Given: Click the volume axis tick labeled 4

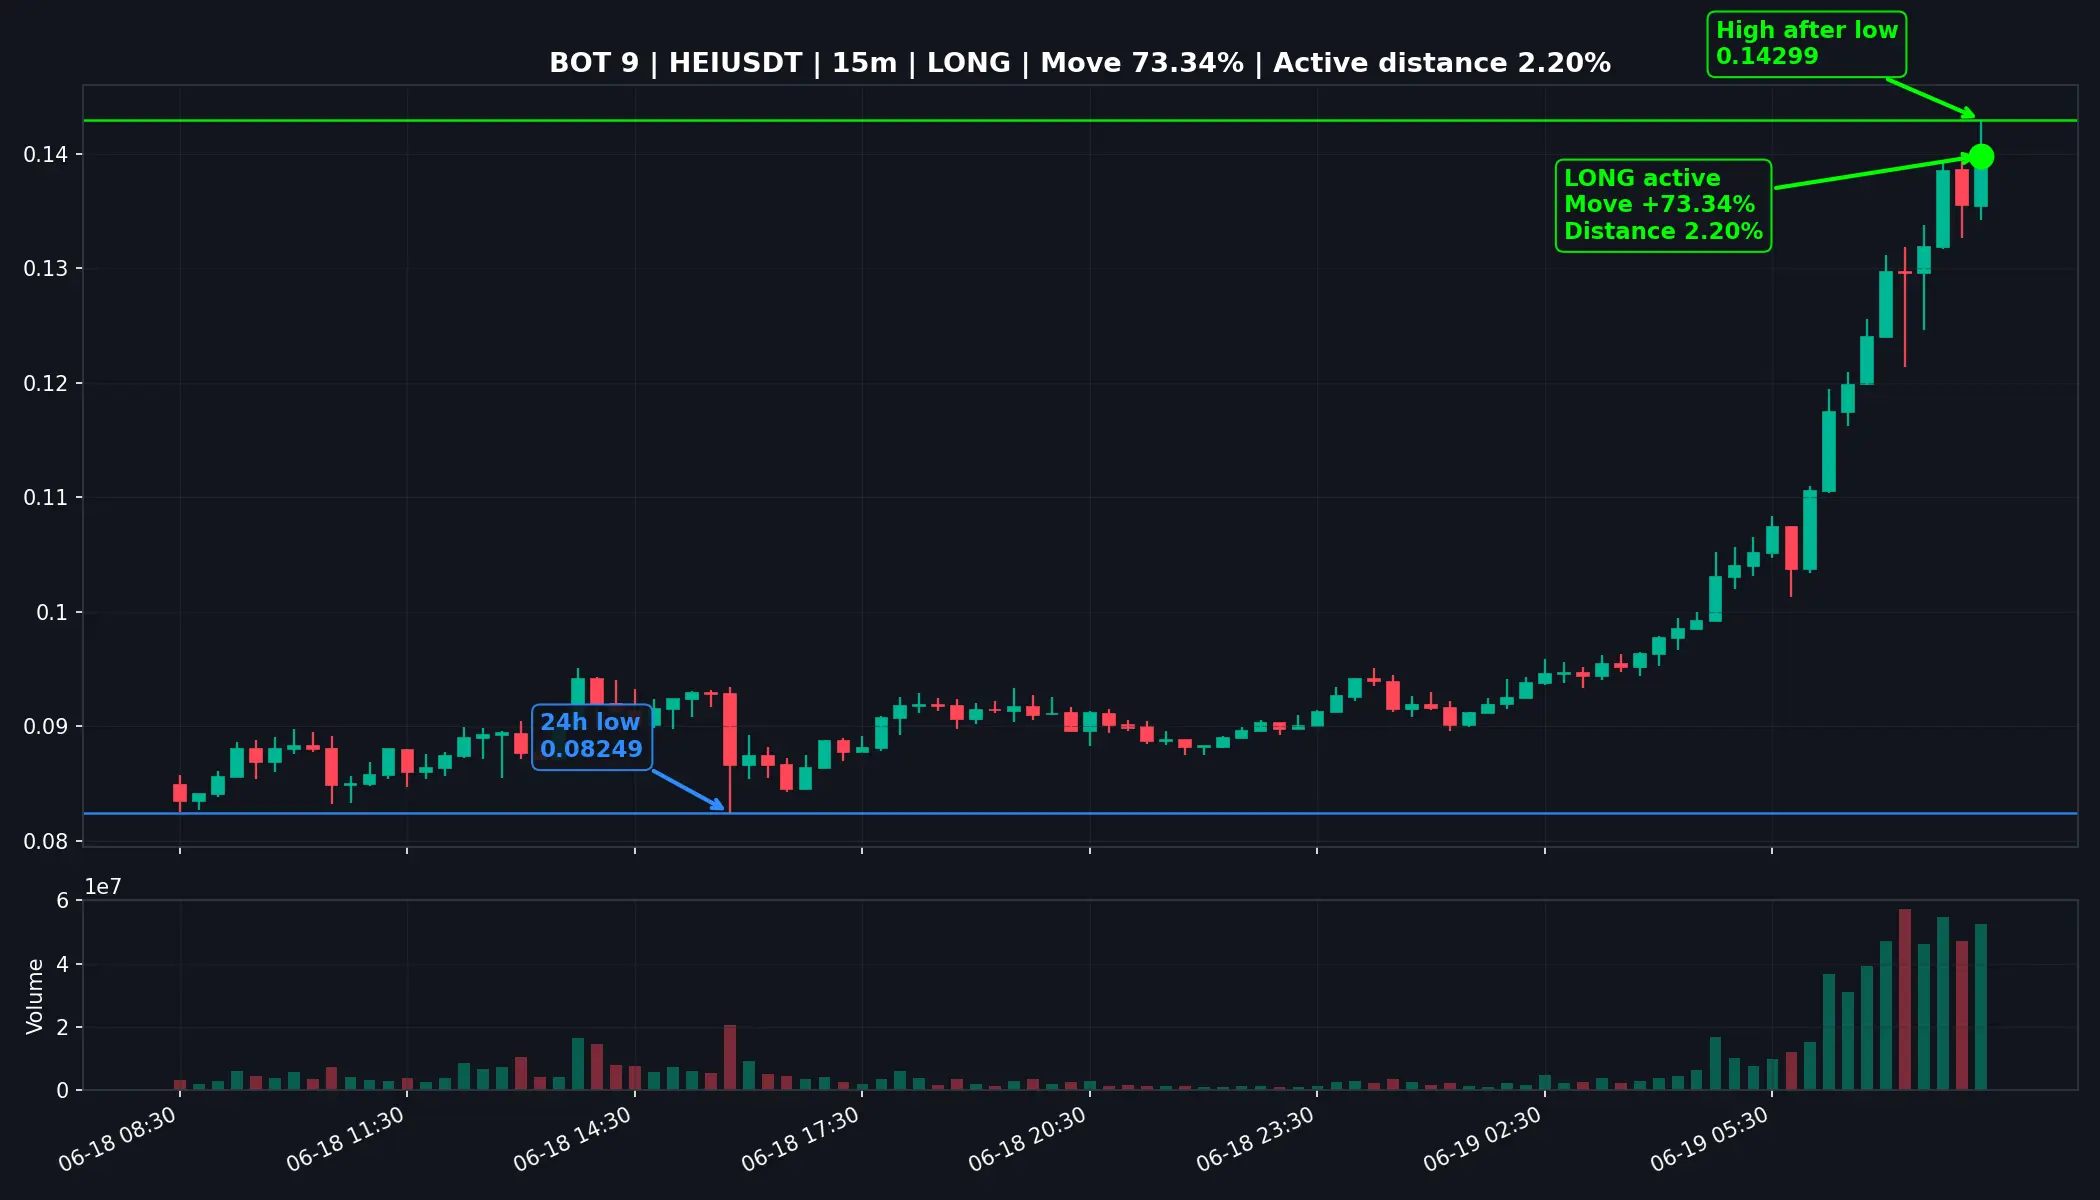Looking at the screenshot, I should click(63, 964).
